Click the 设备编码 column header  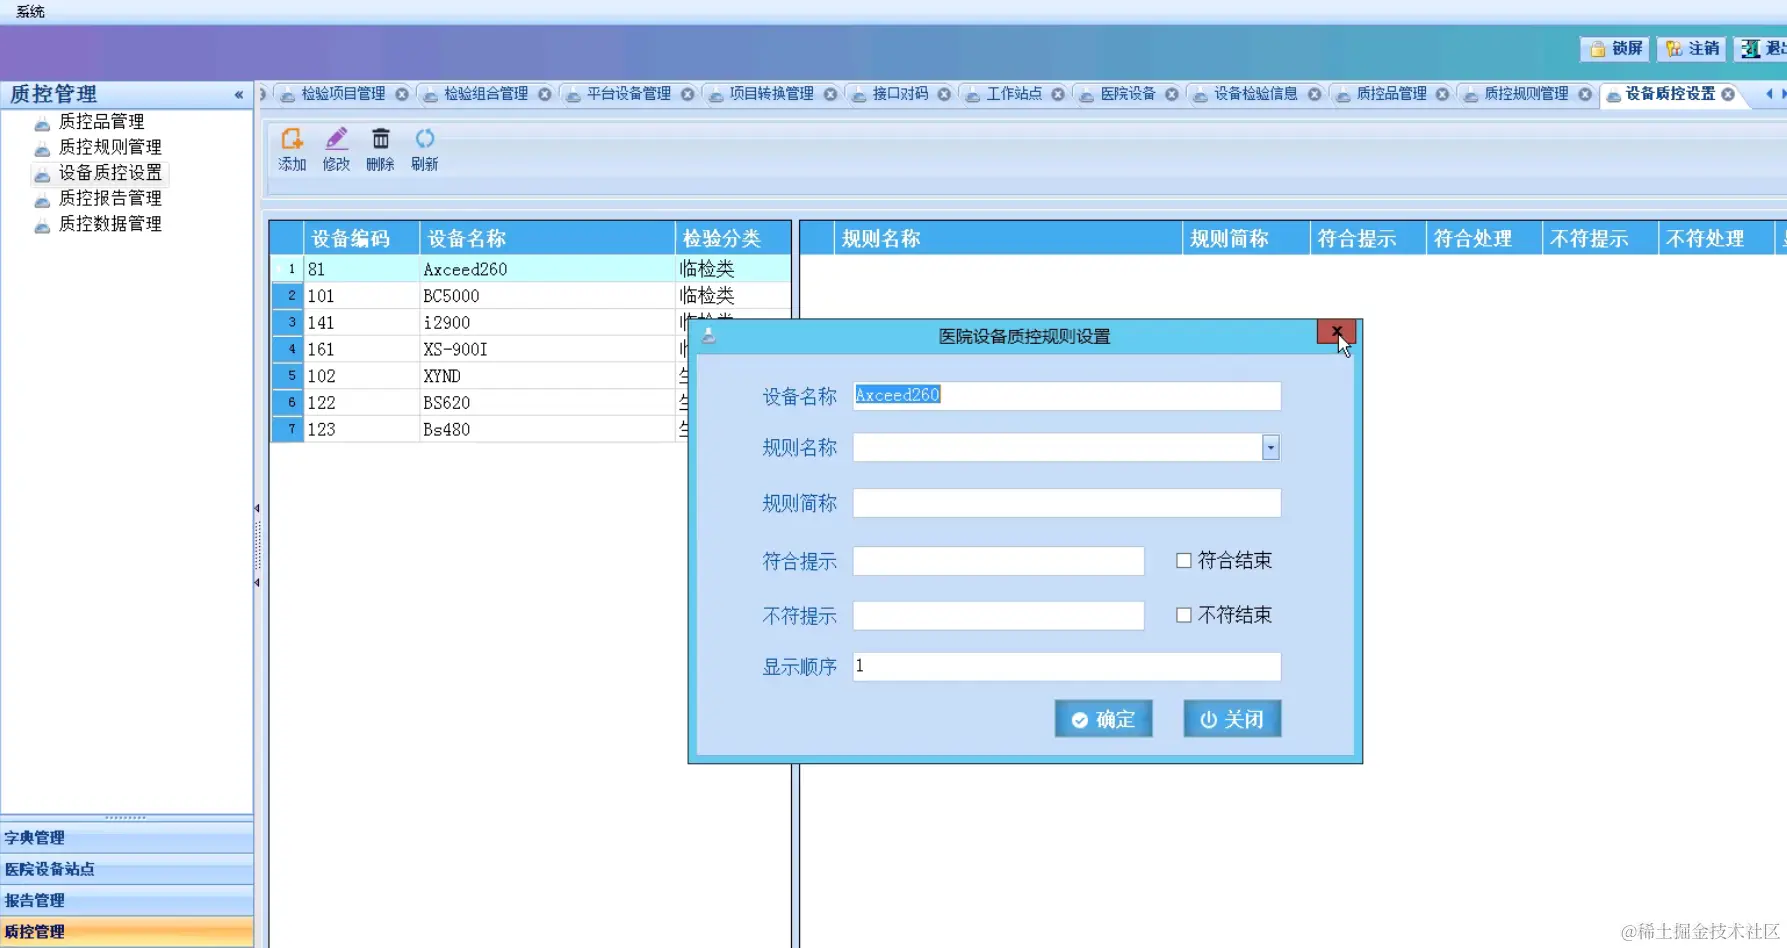click(361, 238)
